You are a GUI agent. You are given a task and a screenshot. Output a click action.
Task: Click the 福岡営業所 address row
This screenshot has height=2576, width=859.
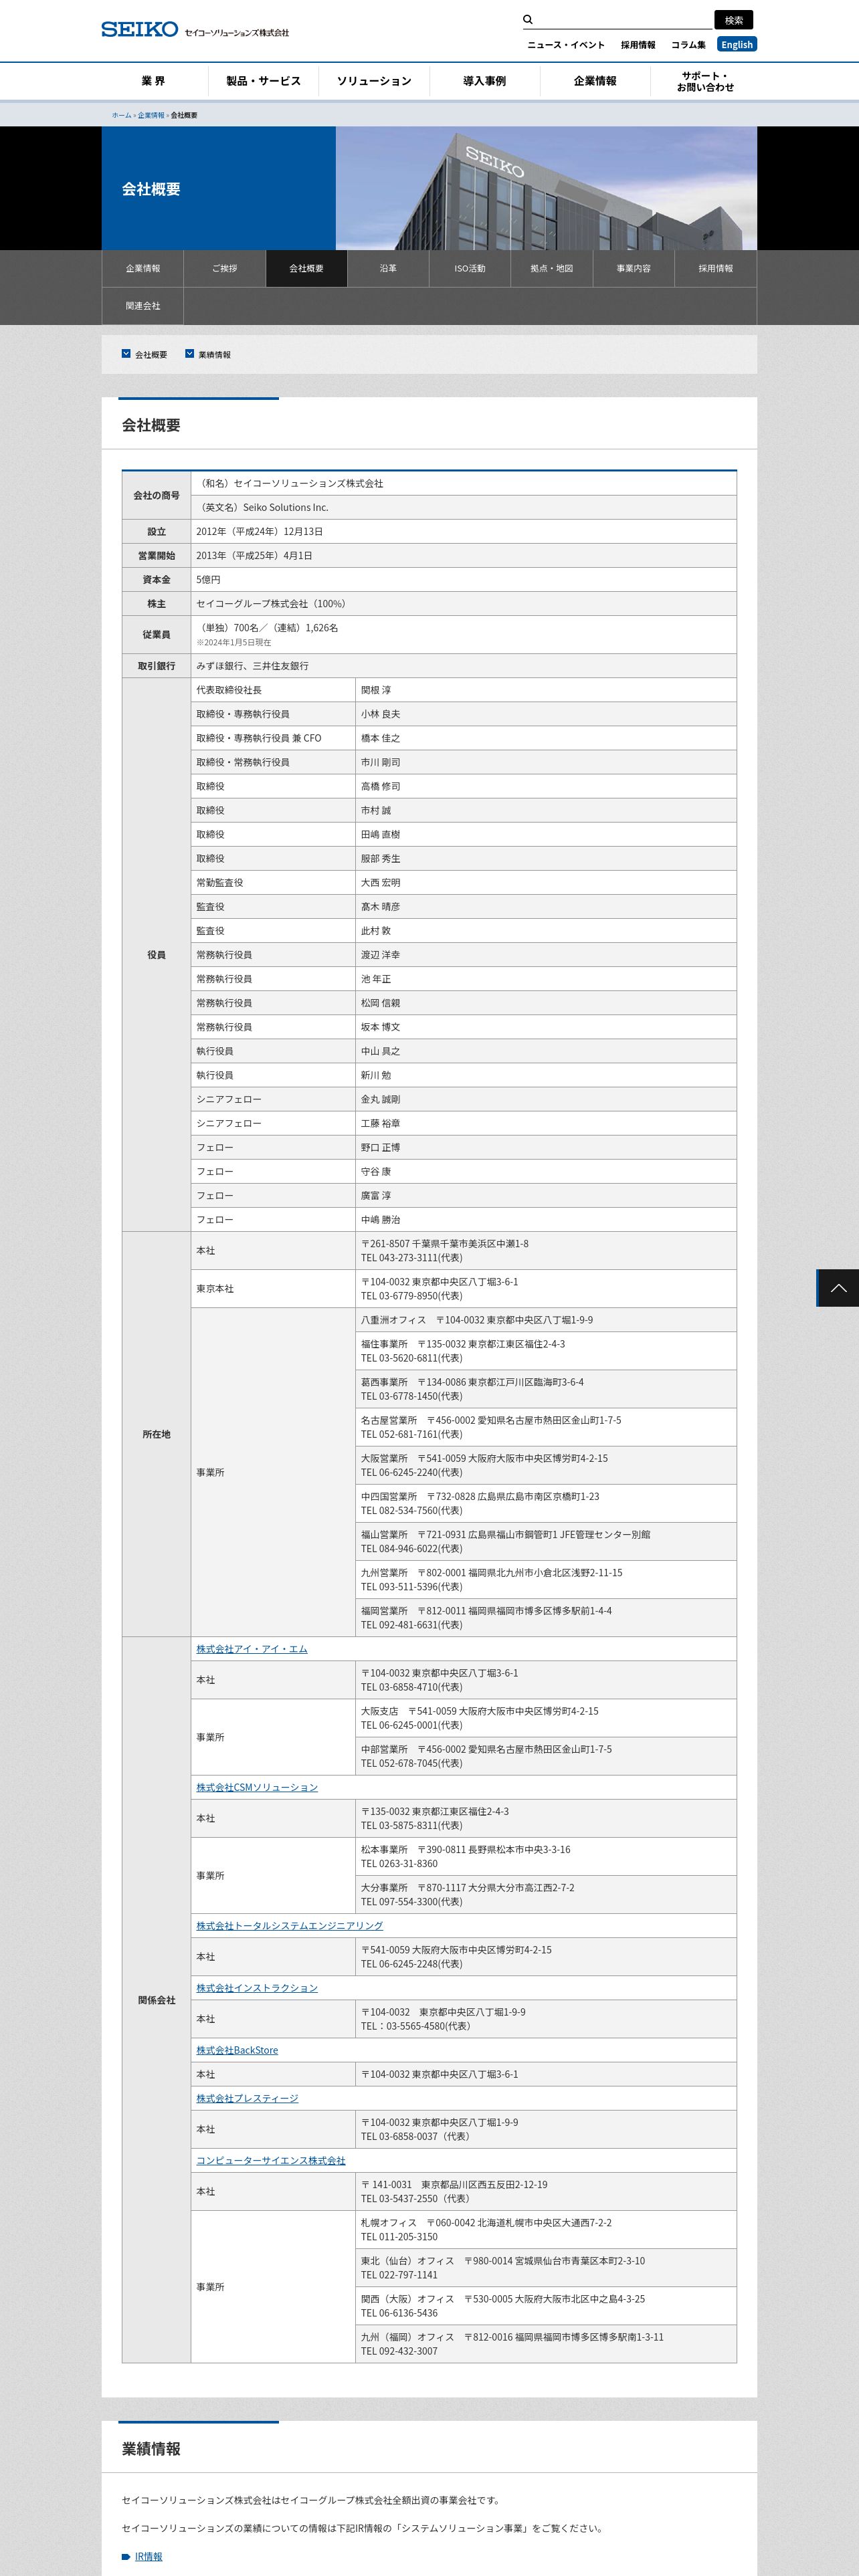[546, 1617]
